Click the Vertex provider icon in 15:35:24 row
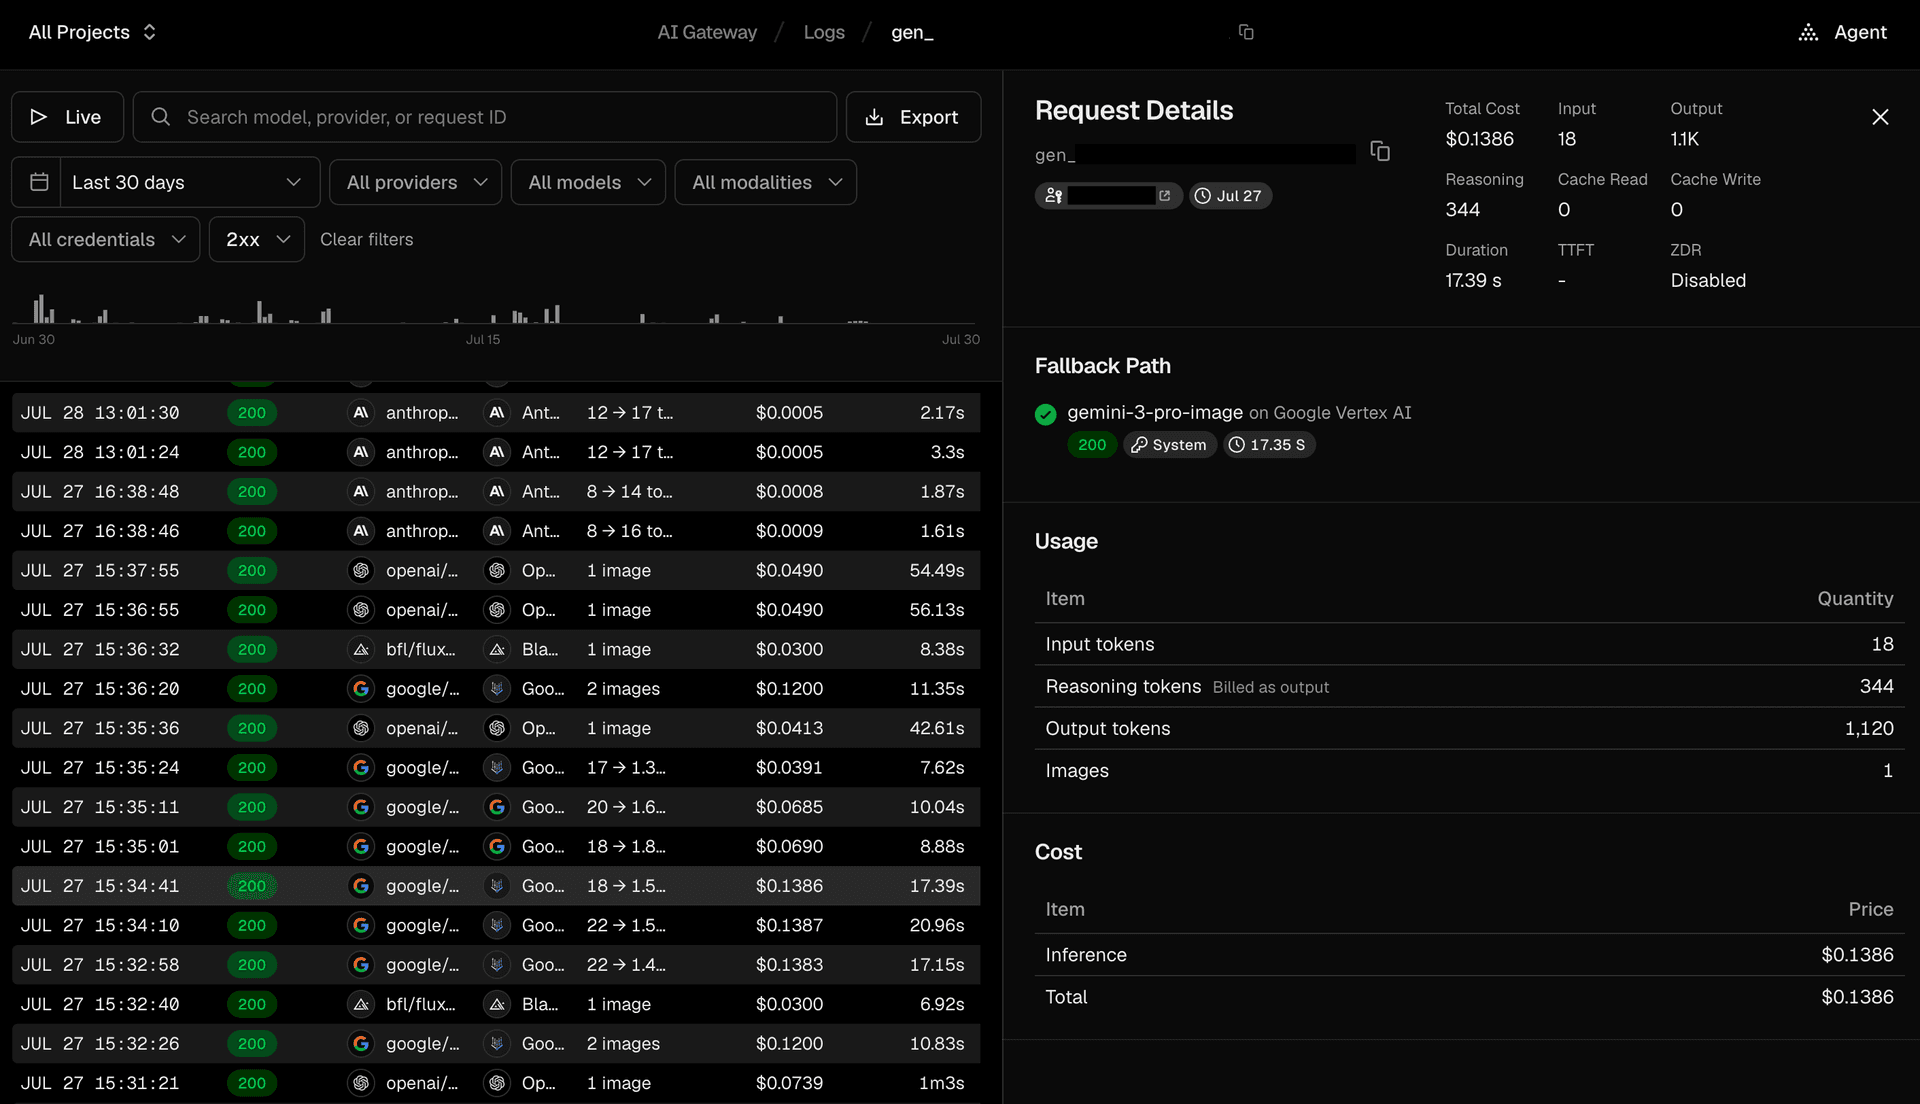This screenshot has height=1104, width=1920. [x=496, y=768]
